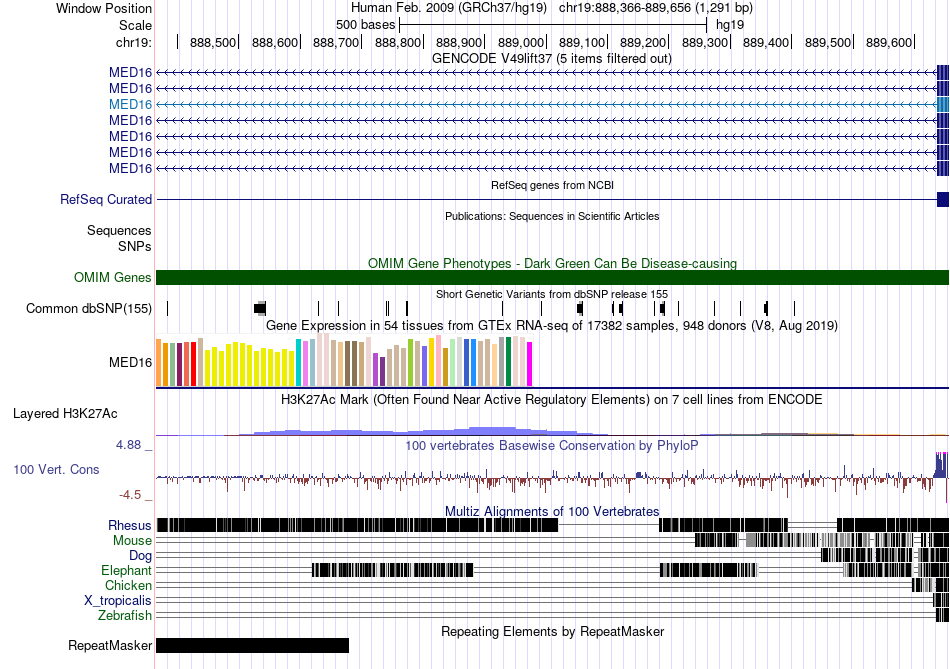The image size is (950, 669).
Task: Click 'Repeating Elements by RepeatMasker' title
Action: 552,631
